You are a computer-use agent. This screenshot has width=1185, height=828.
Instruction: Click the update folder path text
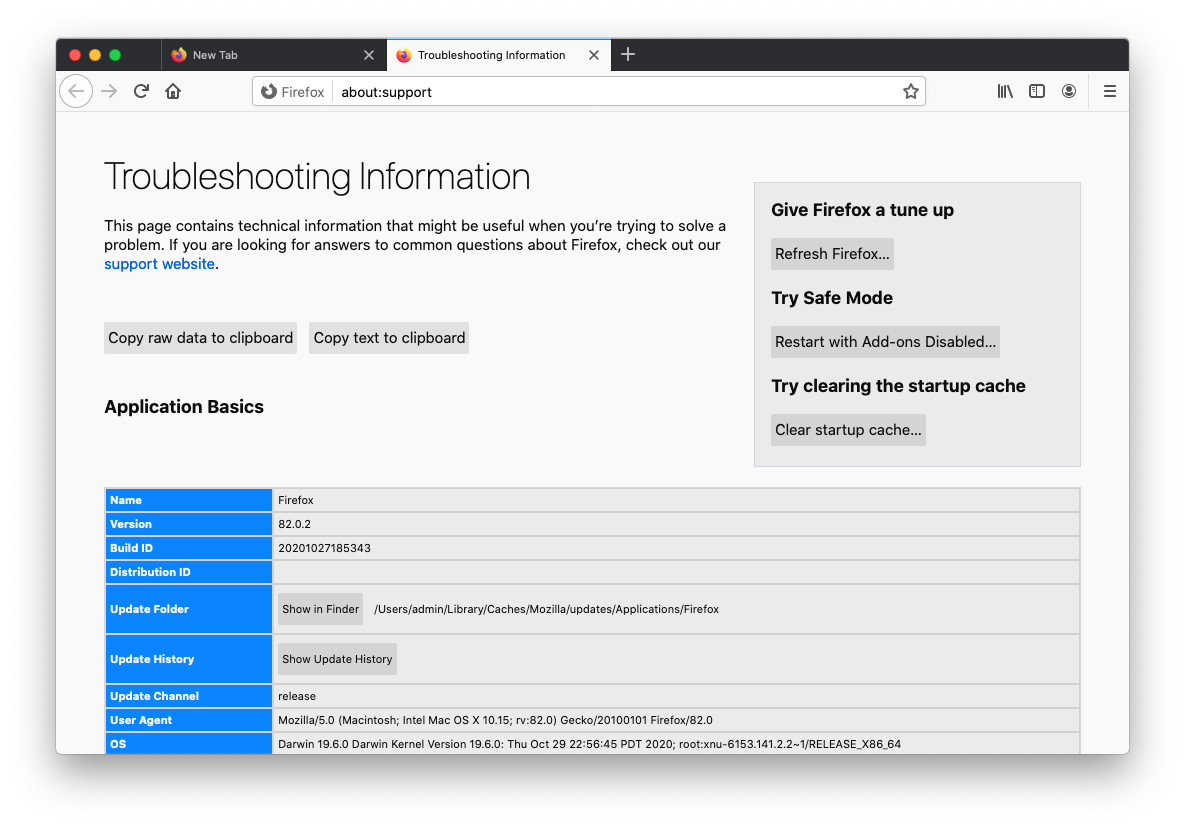click(x=546, y=609)
